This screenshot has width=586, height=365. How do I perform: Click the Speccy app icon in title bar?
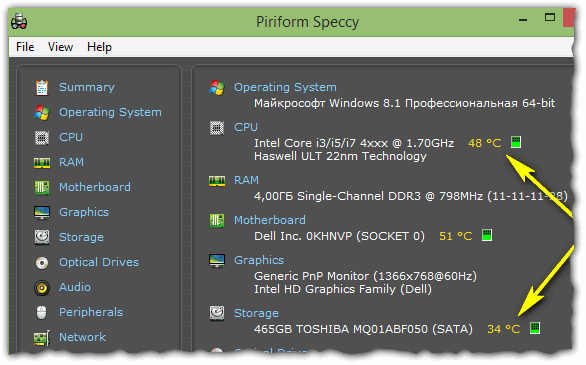(x=19, y=22)
